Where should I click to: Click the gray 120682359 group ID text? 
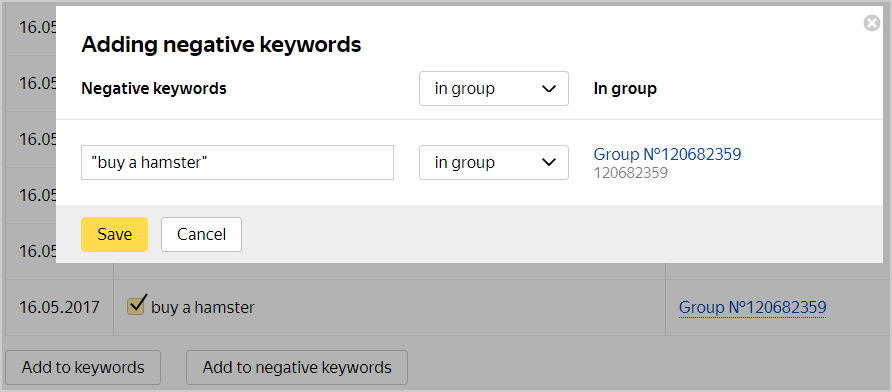630,173
